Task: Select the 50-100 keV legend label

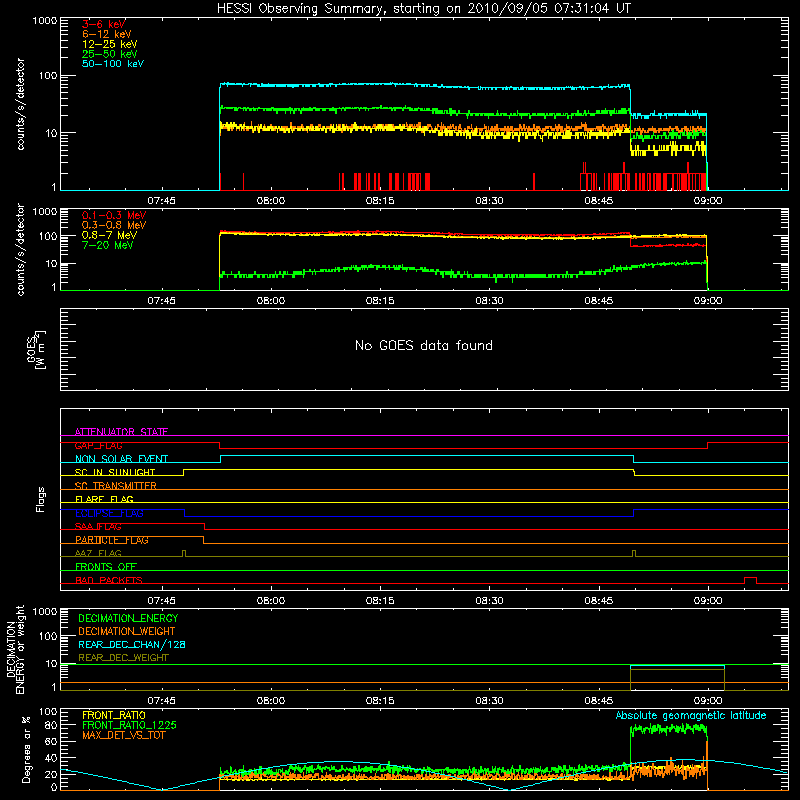Action: pyautogui.click(x=113, y=64)
